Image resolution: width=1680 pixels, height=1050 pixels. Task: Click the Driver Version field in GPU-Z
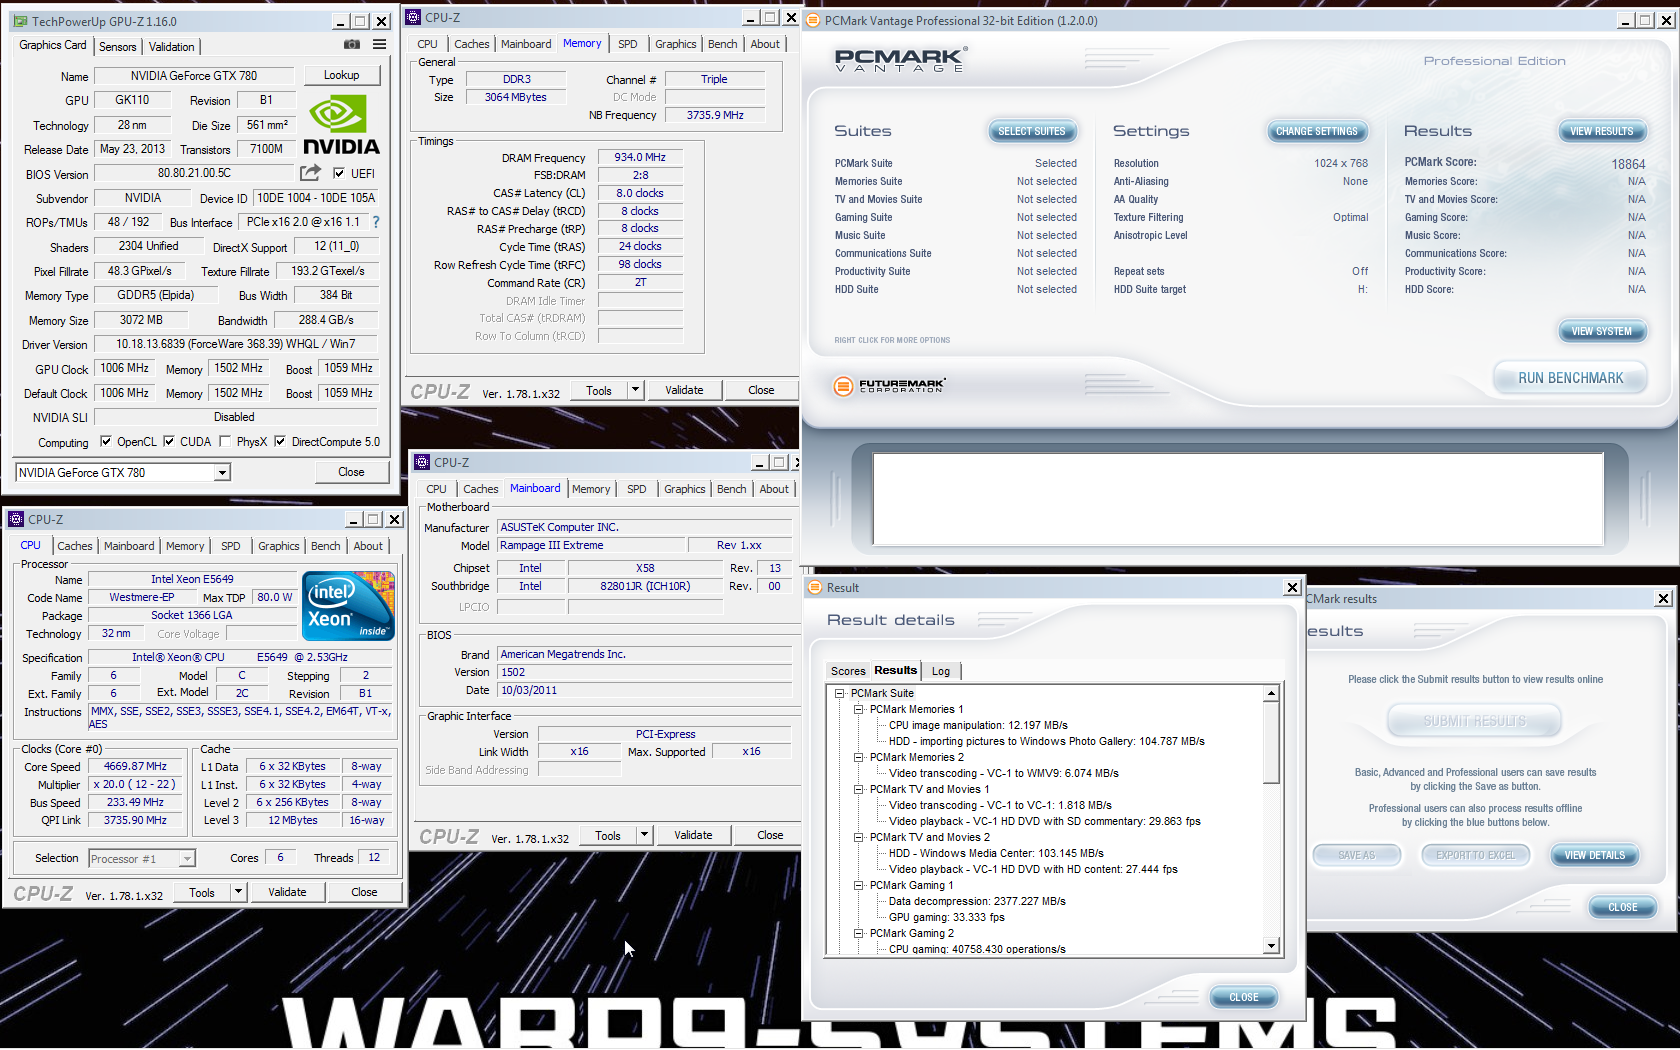235,344
